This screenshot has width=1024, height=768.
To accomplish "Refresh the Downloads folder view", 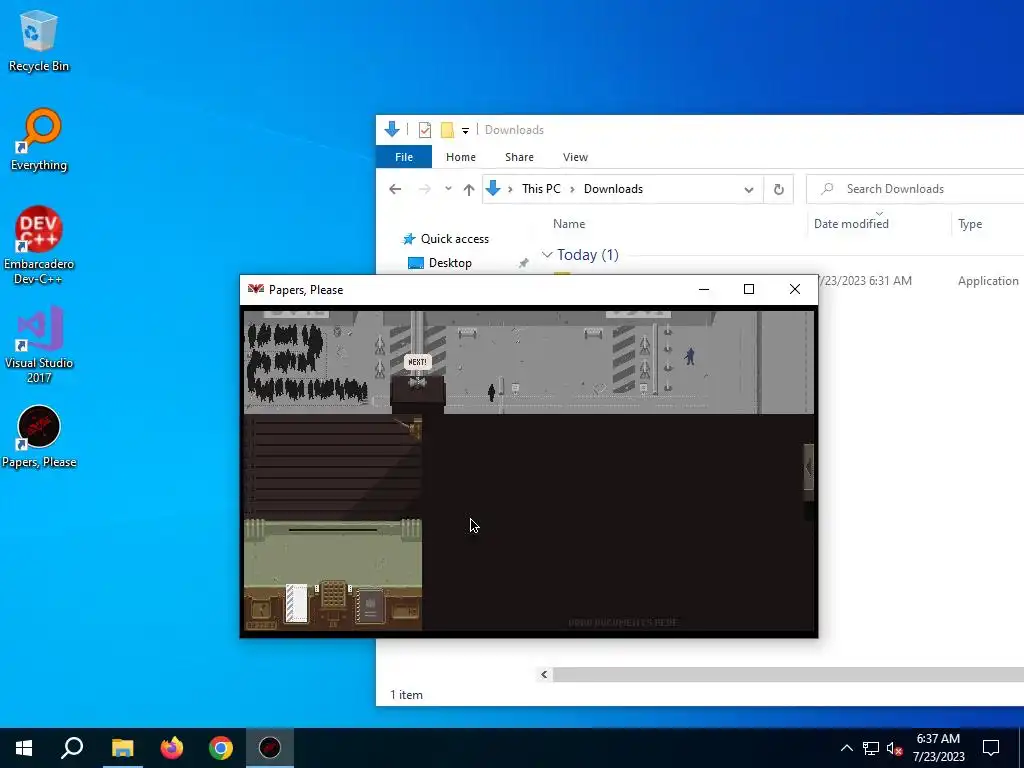I will tap(778, 189).
